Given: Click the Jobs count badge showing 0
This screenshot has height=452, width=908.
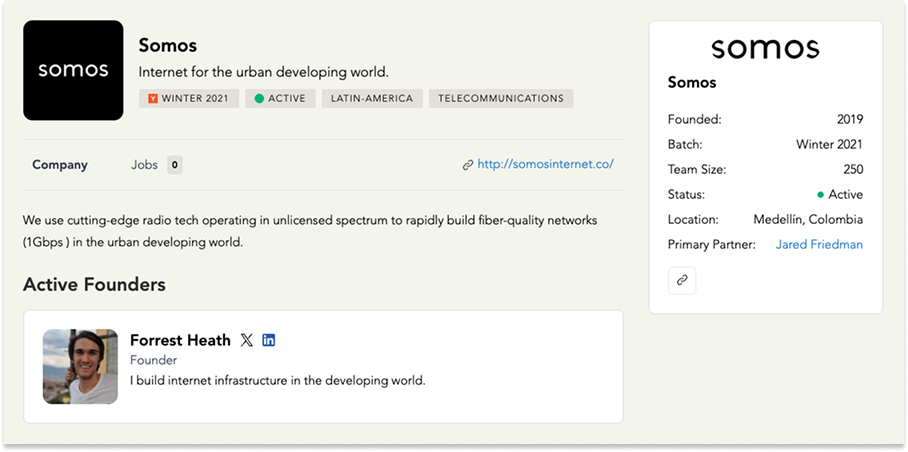Looking at the screenshot, I should click(175, 165).
